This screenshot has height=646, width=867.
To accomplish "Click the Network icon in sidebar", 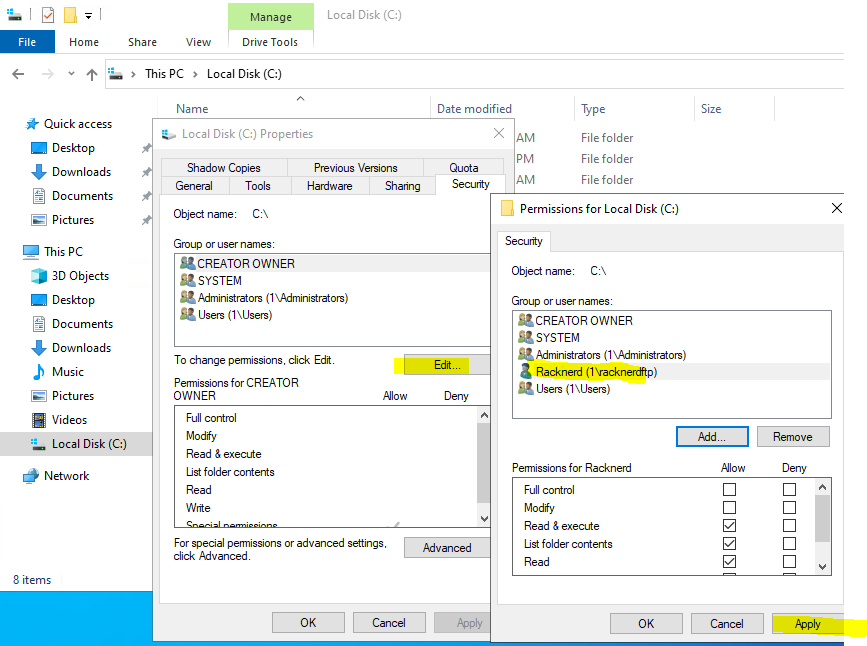I will tap(31, 476).
